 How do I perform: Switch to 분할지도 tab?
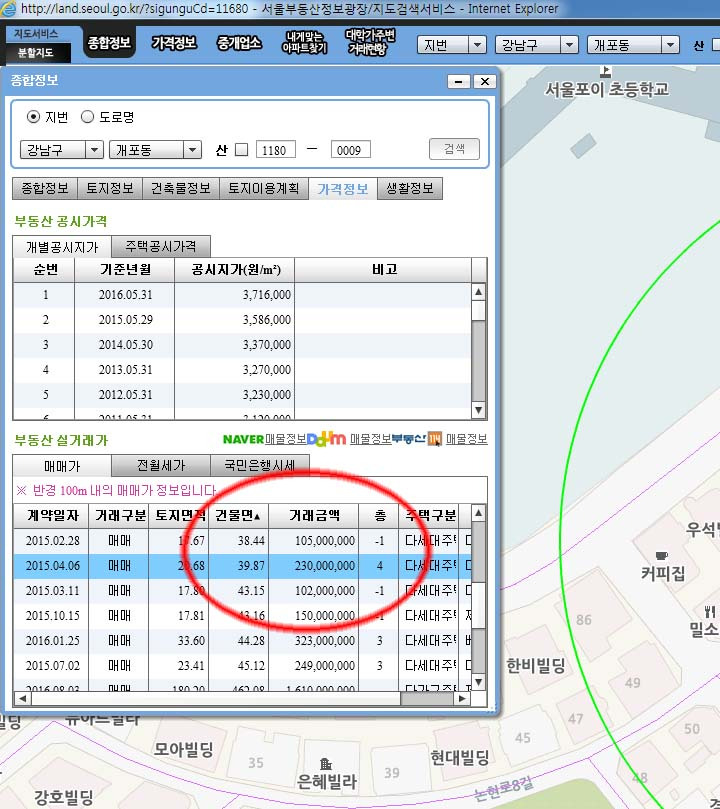pos(36,53)
